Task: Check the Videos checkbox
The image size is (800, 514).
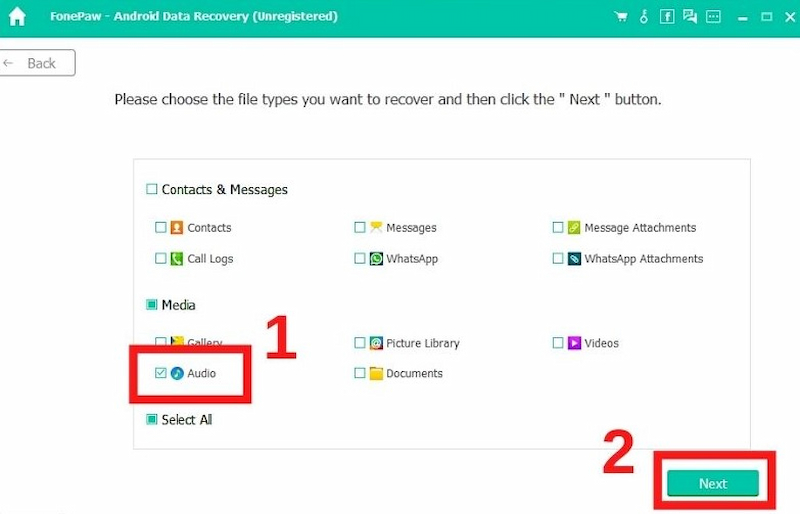Action: click(x=558, y=342)
